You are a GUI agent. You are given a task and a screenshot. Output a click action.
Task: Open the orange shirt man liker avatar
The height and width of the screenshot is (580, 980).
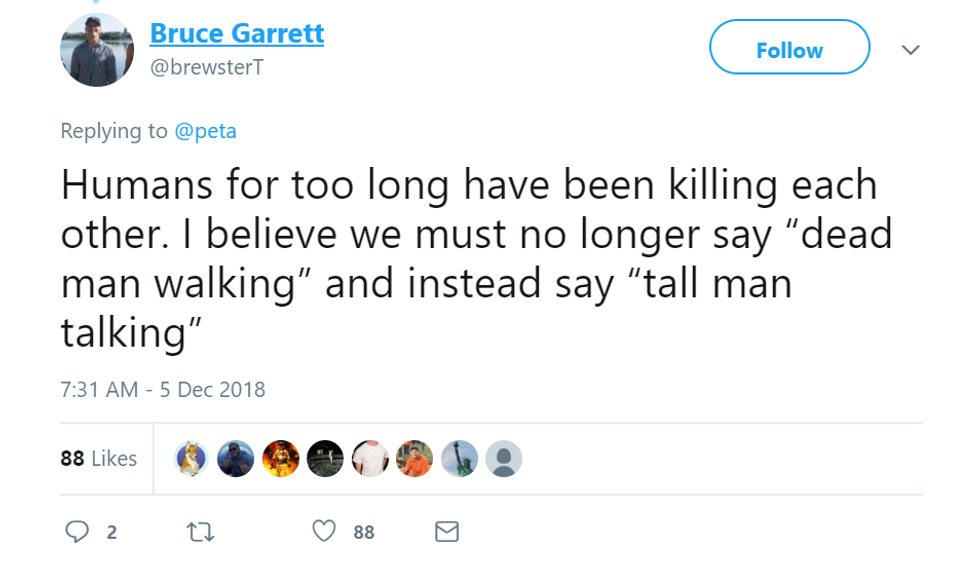point(415,459)
